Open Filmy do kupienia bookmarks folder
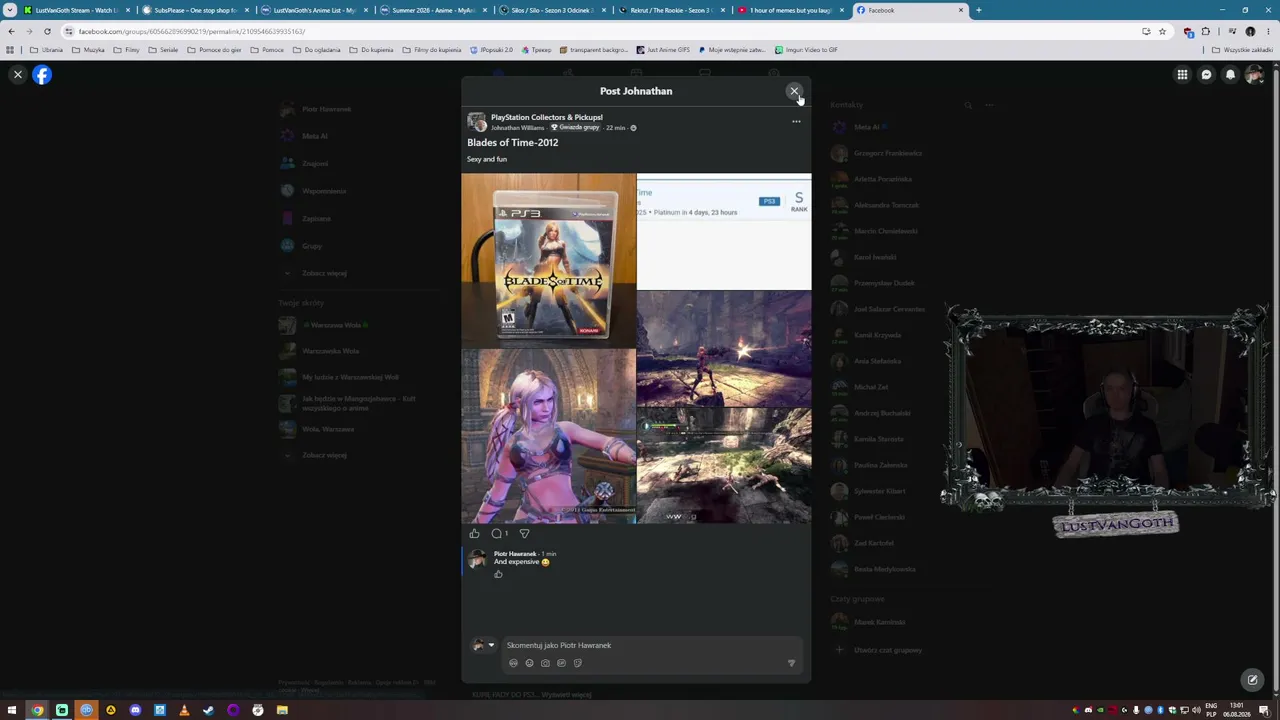 [x=432, y=50]
